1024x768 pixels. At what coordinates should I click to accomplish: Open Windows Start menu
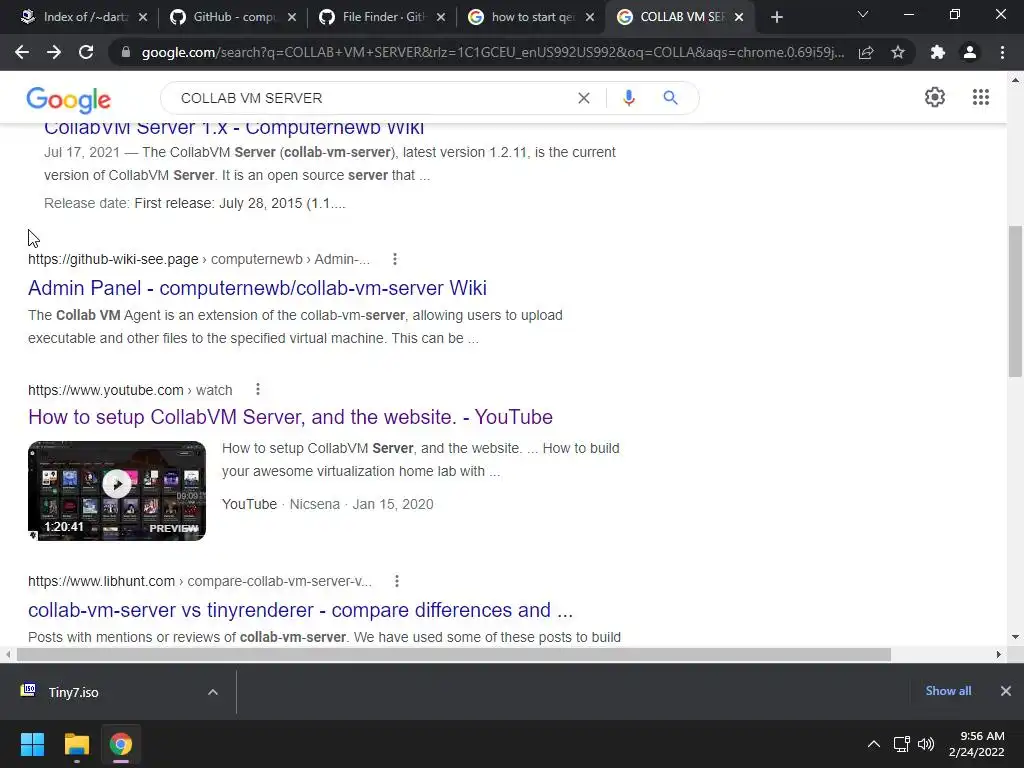point(32,744)
